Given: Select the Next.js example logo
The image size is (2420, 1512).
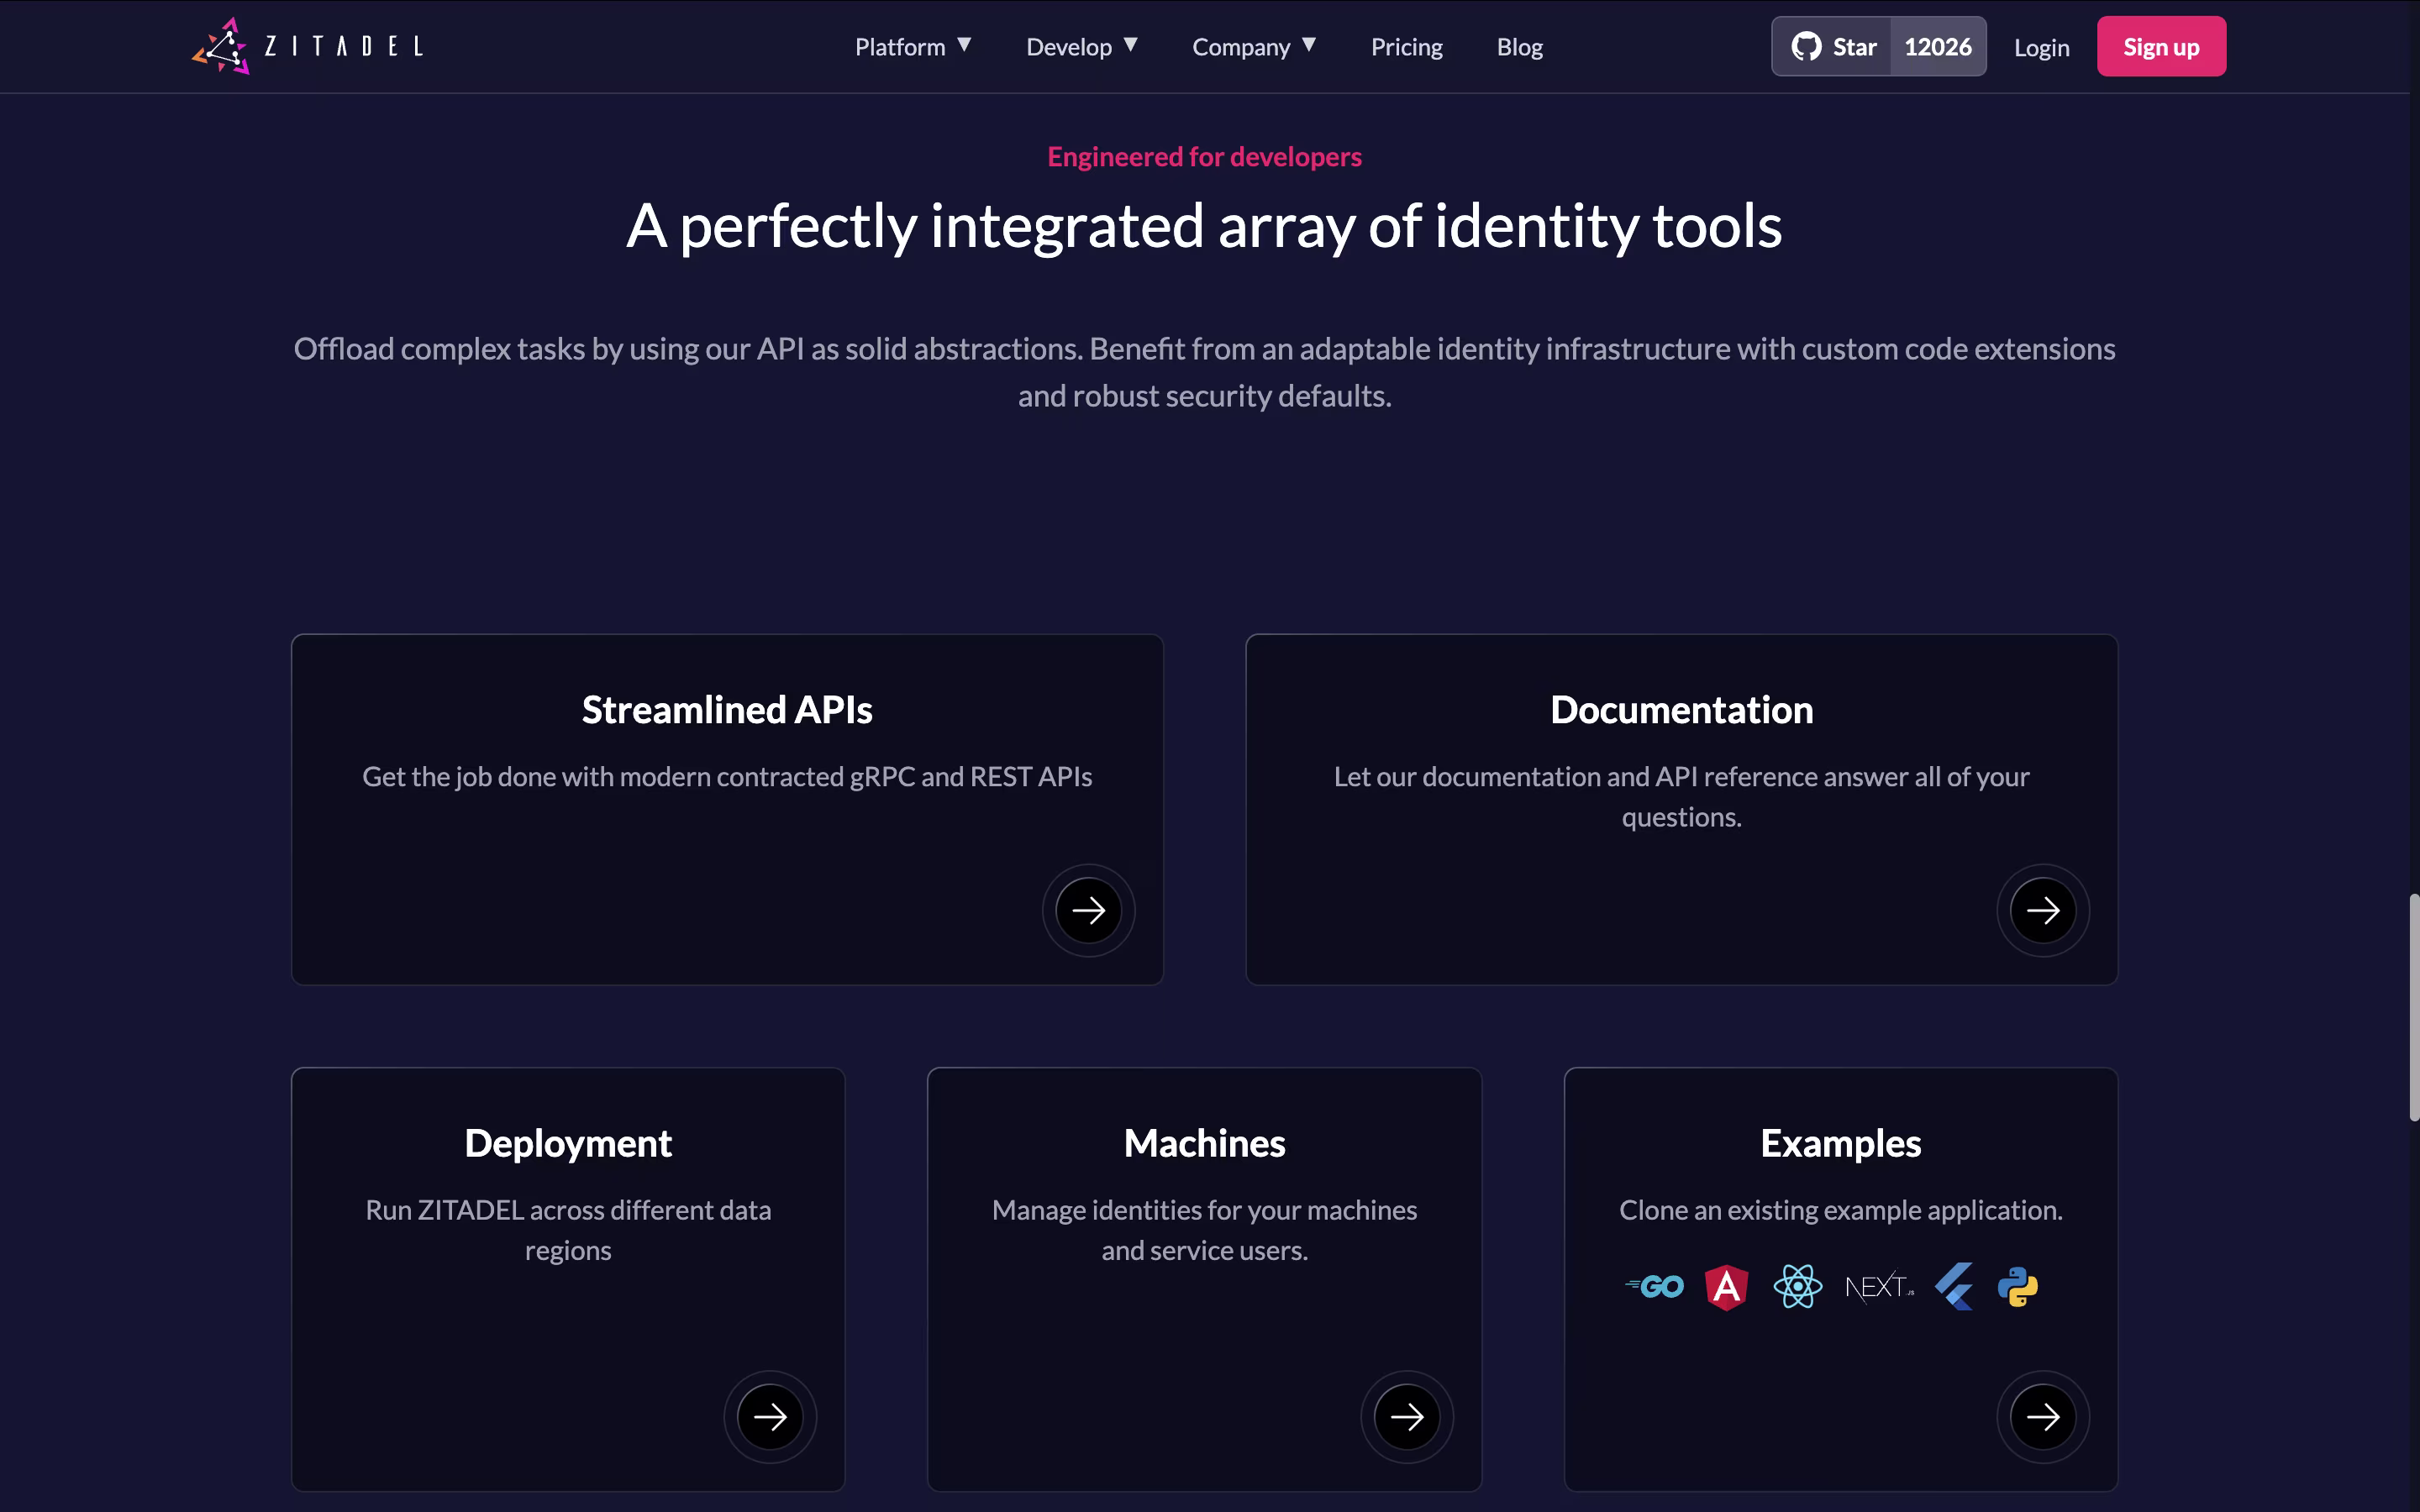Looking at the screenshot, I should click(1879, 1287).
